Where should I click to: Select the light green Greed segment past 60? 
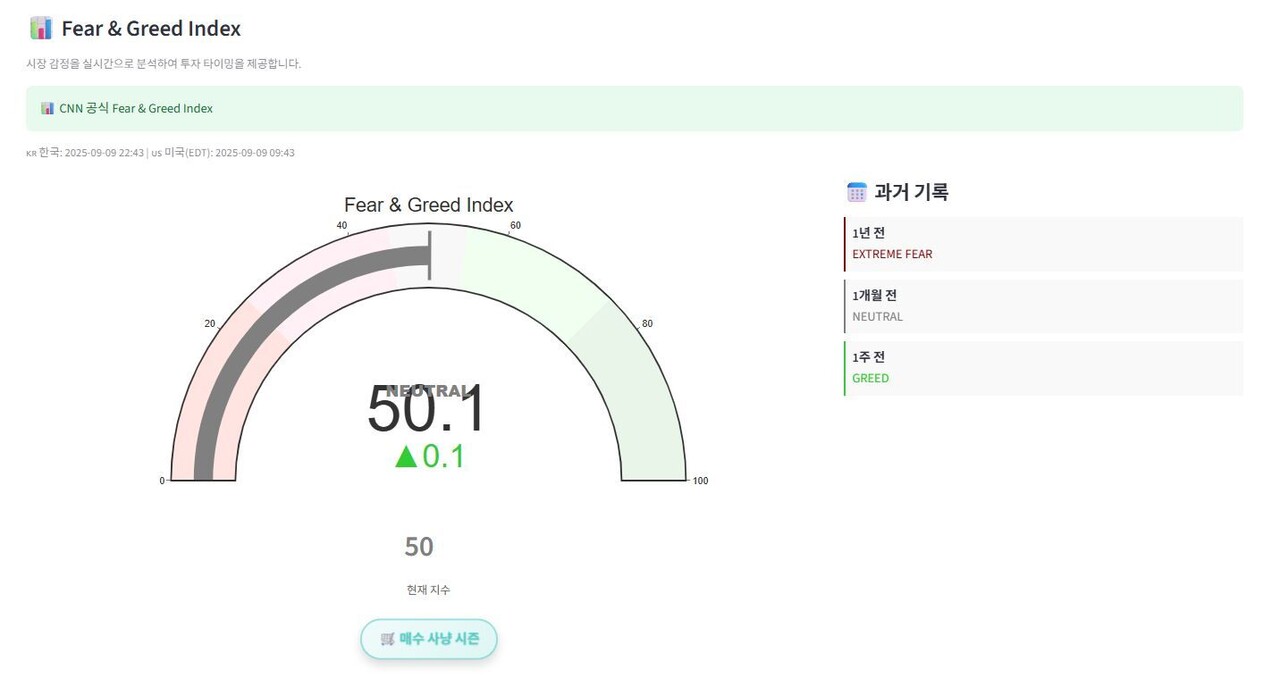(530, 275)
